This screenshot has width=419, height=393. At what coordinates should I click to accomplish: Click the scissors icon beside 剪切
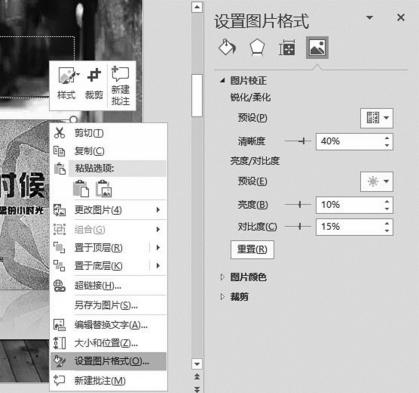(59, 133)
